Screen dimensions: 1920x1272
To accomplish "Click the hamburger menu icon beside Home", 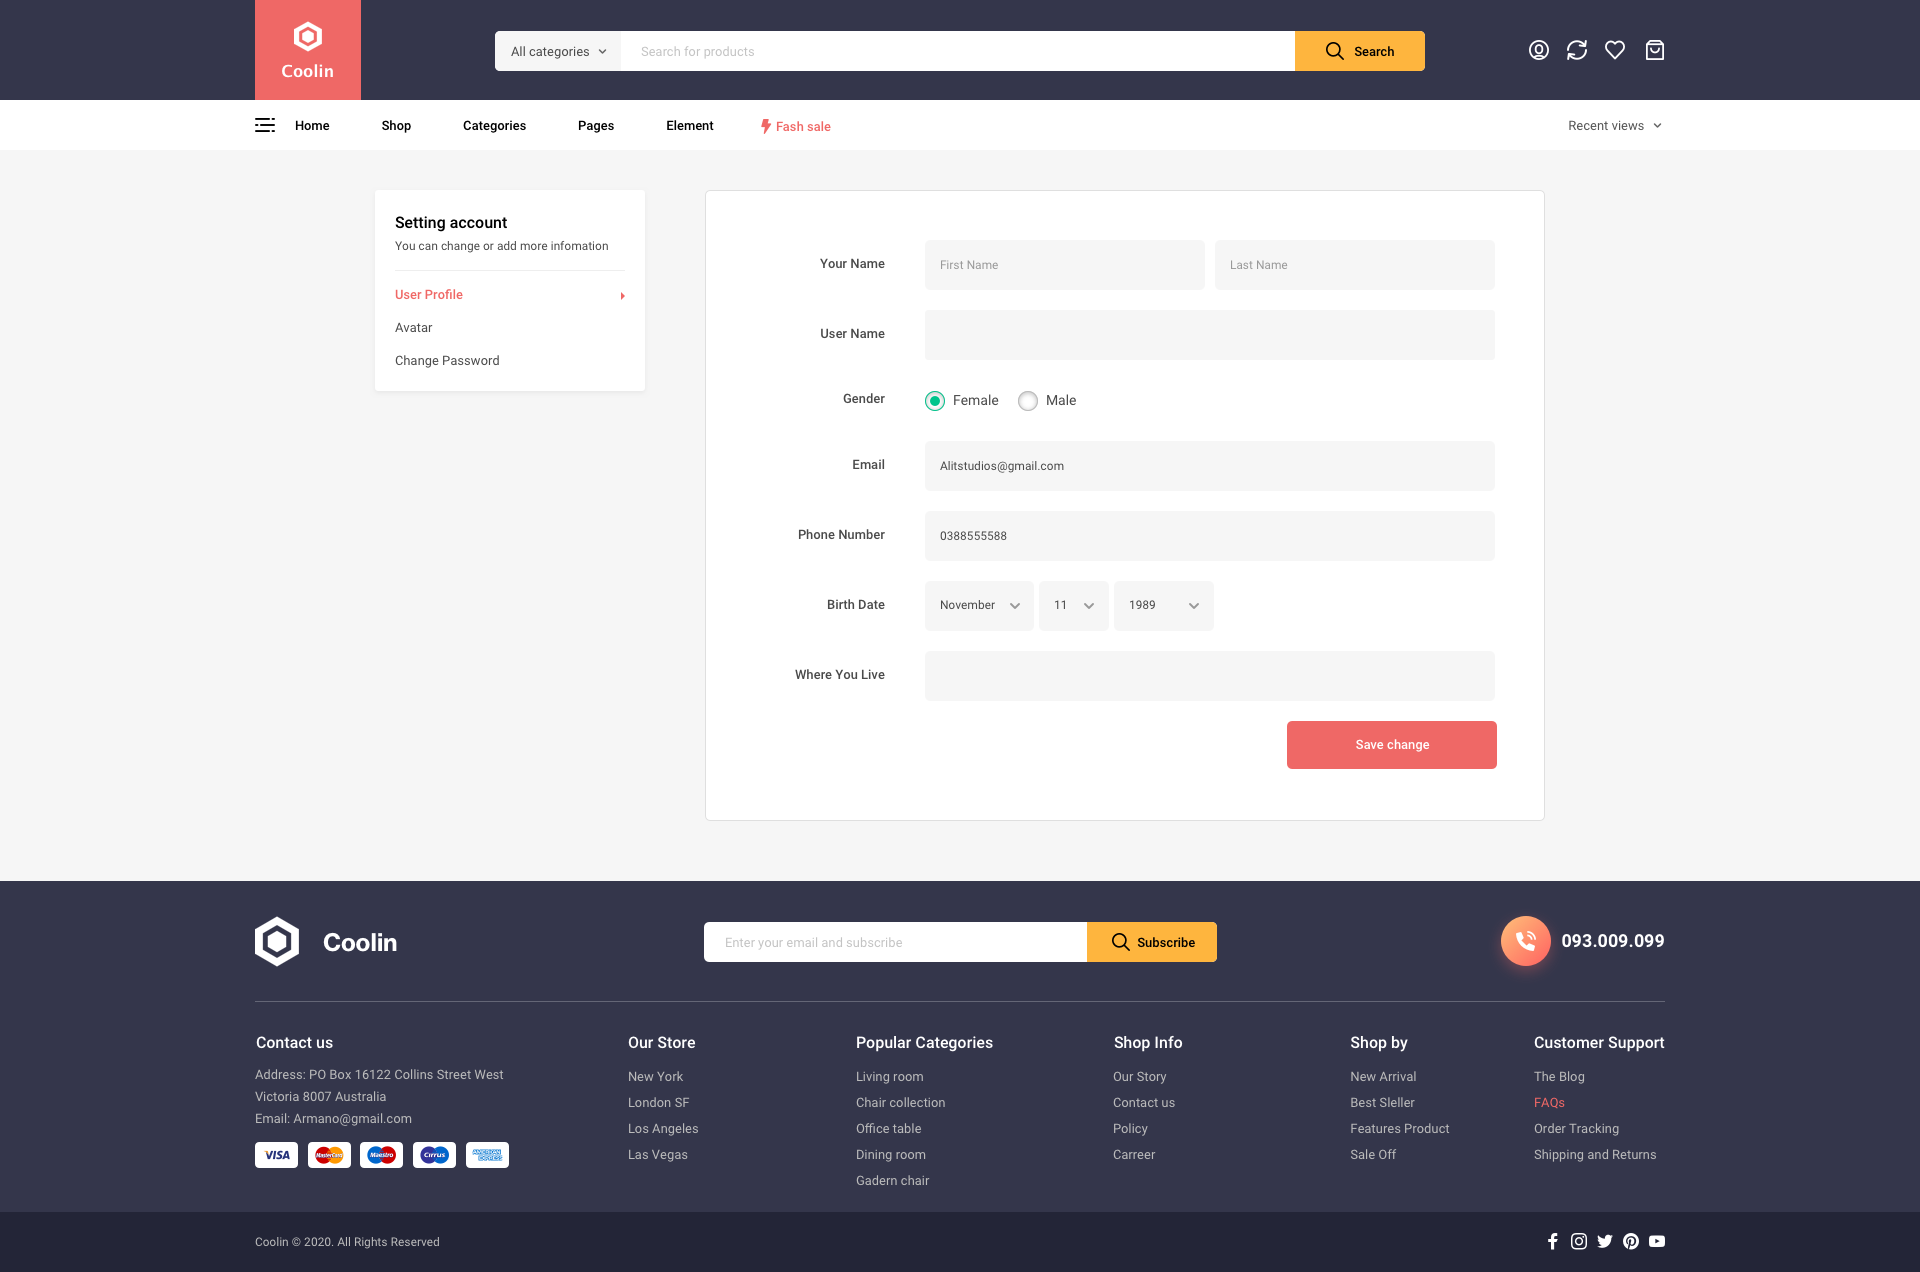I will (x=265, y=125).
